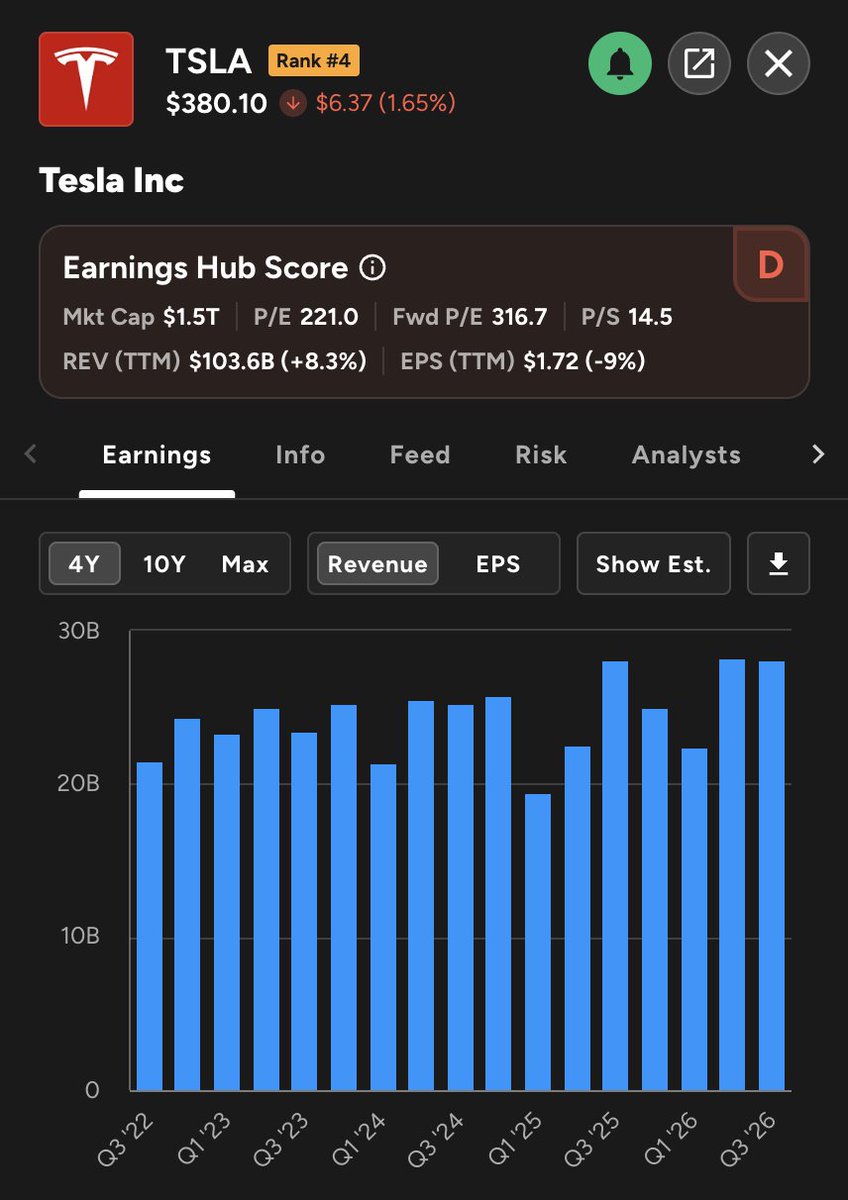This screenshot has height=1200, width=848.
Task: Click the Q3 '24 axis label
Action: 437,1139
